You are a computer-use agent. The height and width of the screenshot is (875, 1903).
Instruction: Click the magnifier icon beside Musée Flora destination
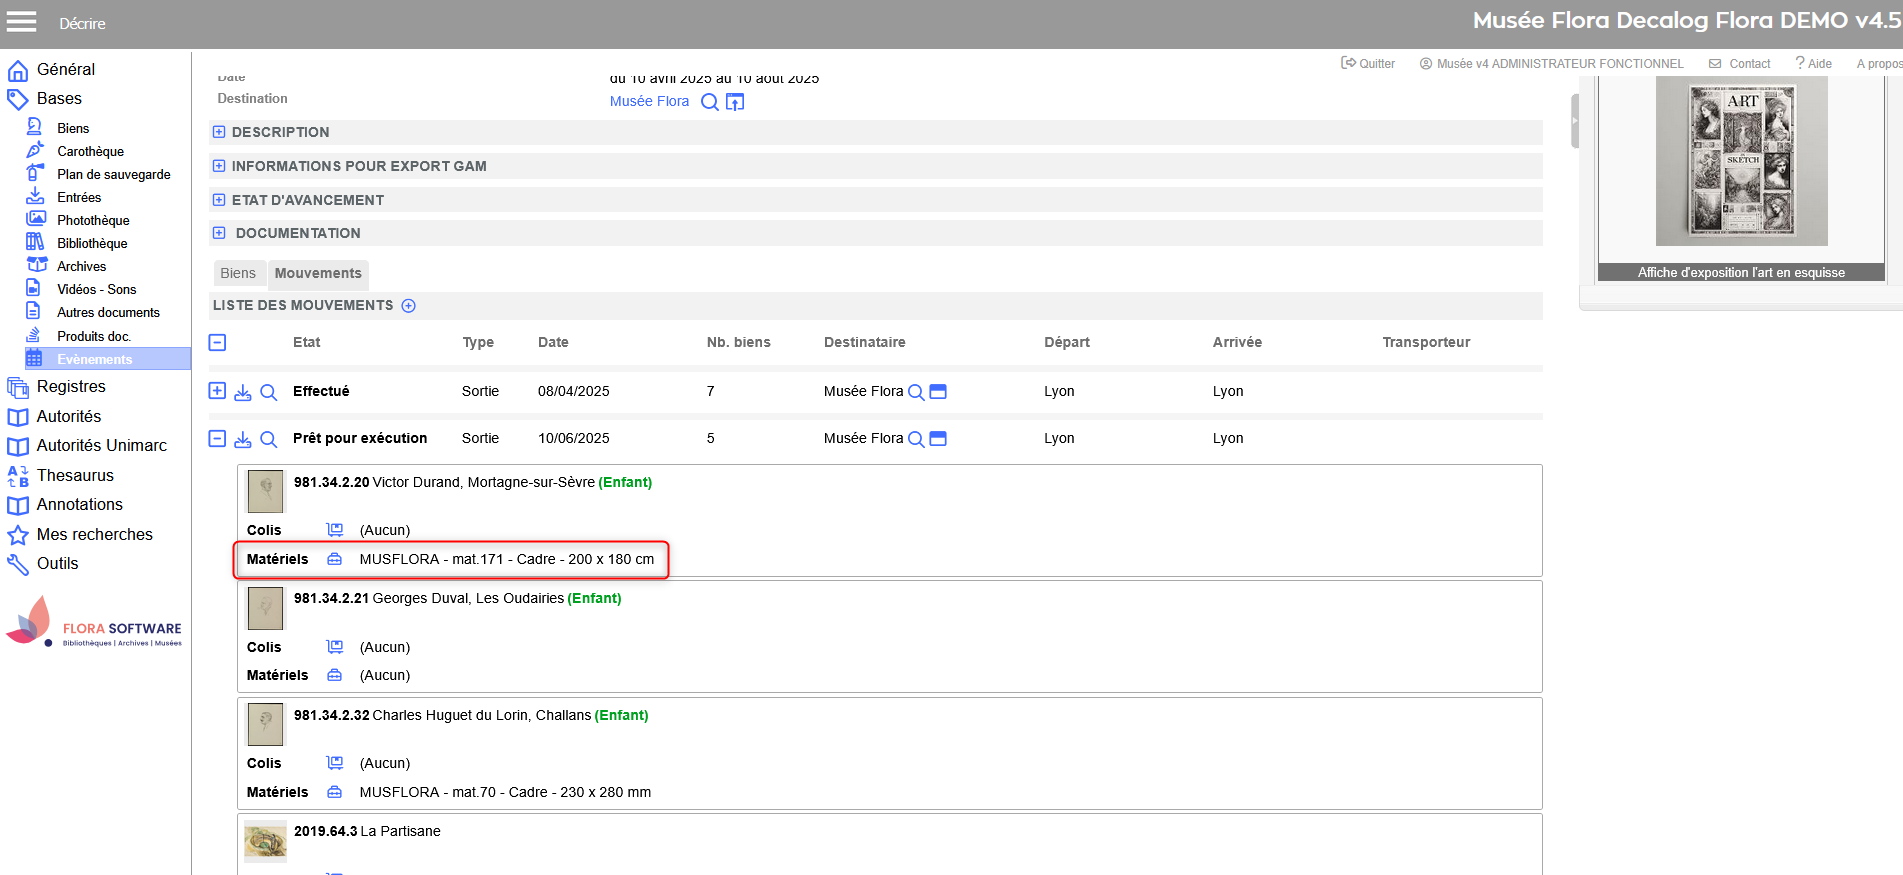coord(709,102)
